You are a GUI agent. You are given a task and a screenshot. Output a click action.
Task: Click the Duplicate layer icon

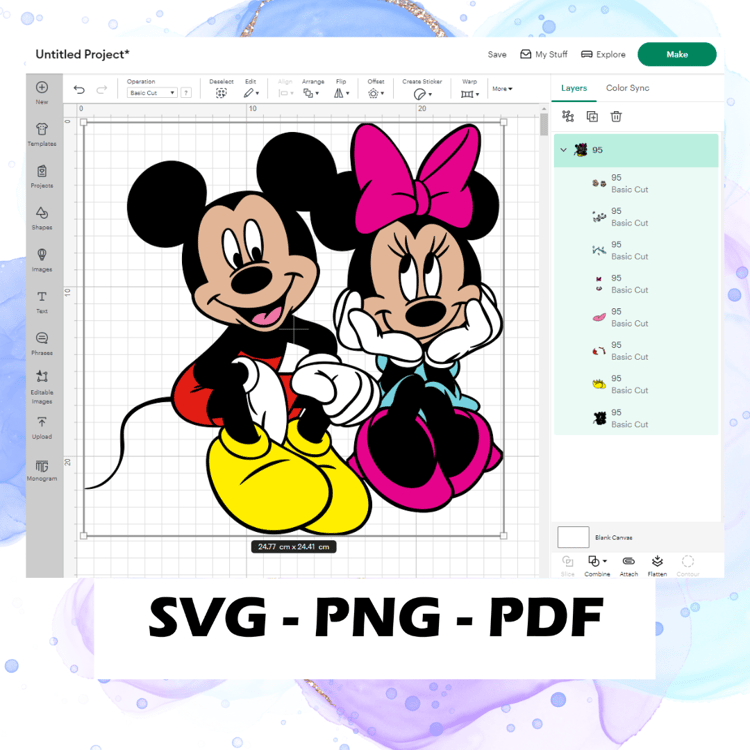tap(592, 116)
